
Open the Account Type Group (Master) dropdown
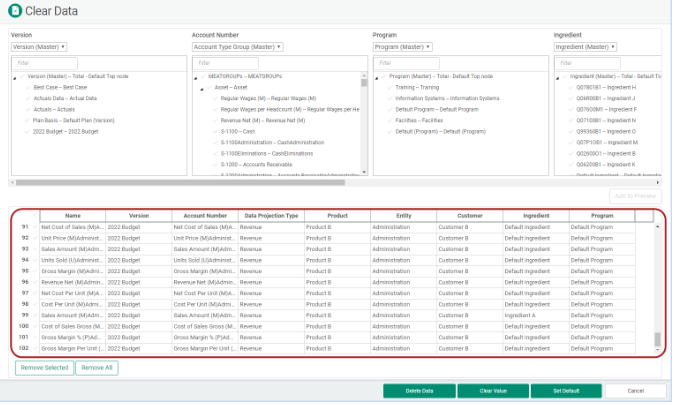click(237, 47)
